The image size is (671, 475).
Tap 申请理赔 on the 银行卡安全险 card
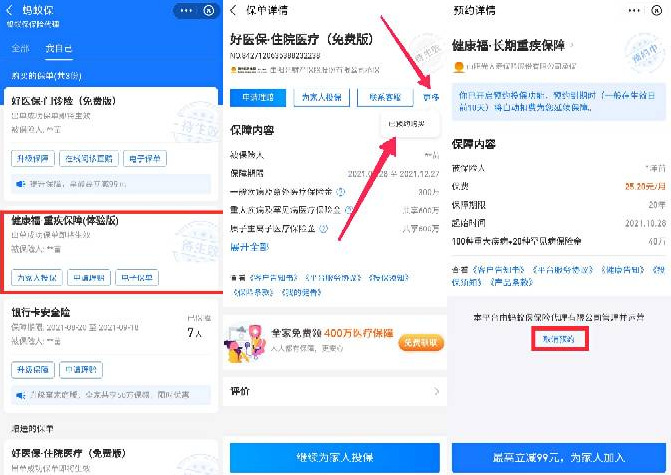pos(81,370)
